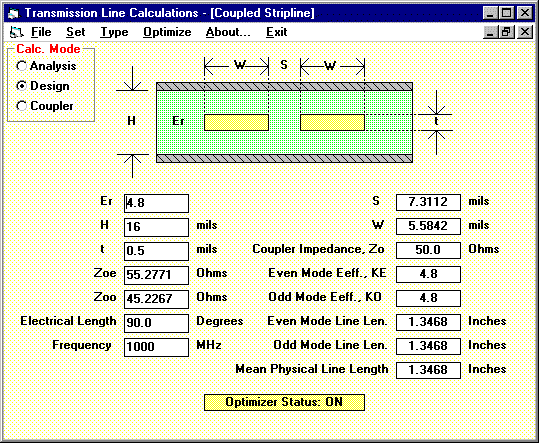Click the Mean Physical Line Length label
Image resolution: width=539 pixels, height=443 pixels.
(x=311, y=369)
